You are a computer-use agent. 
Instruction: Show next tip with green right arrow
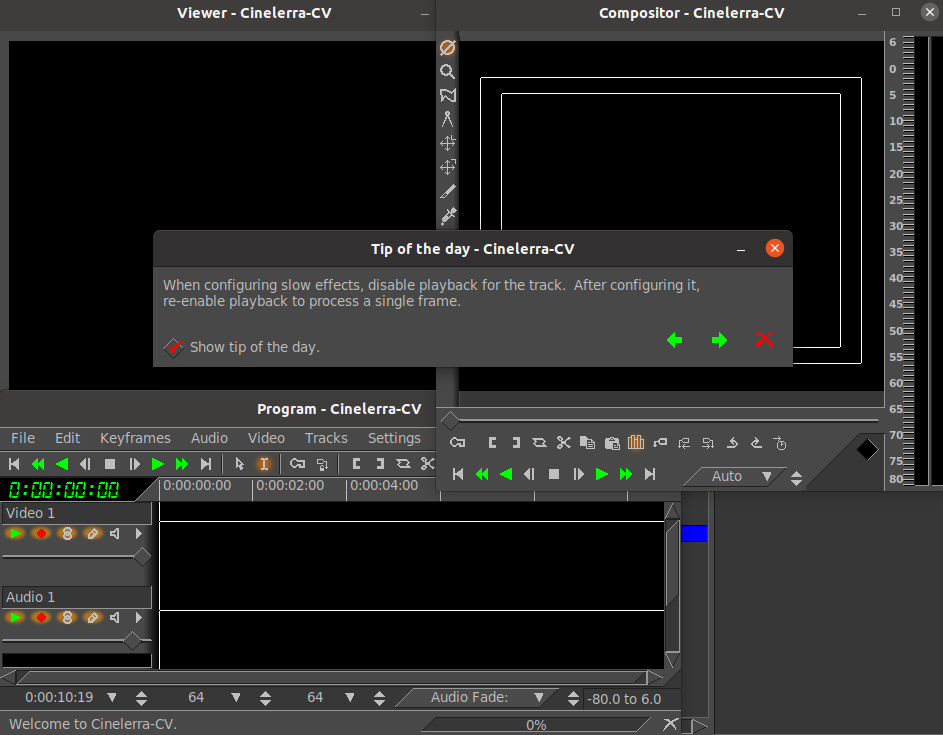pos(719,340)
